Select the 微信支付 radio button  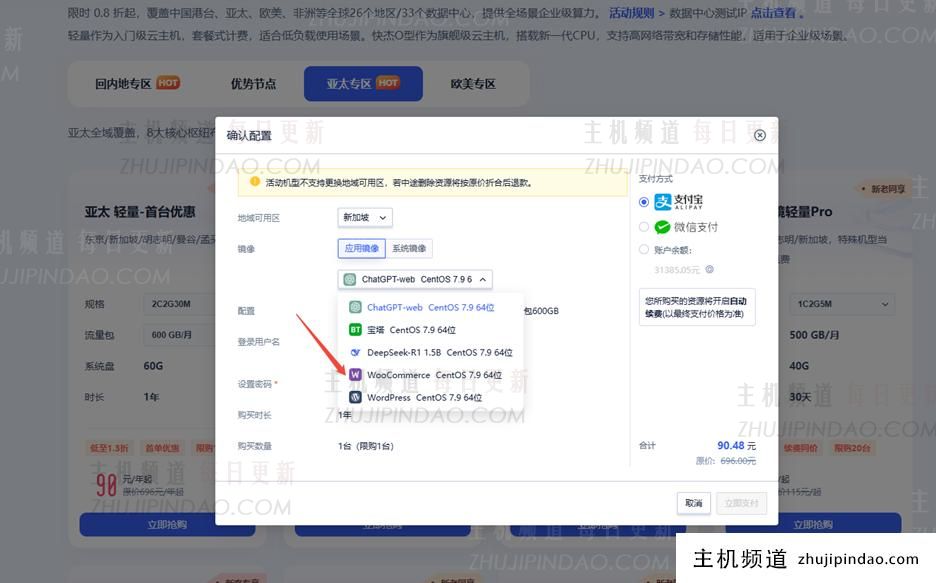click(x=644, y=227)
